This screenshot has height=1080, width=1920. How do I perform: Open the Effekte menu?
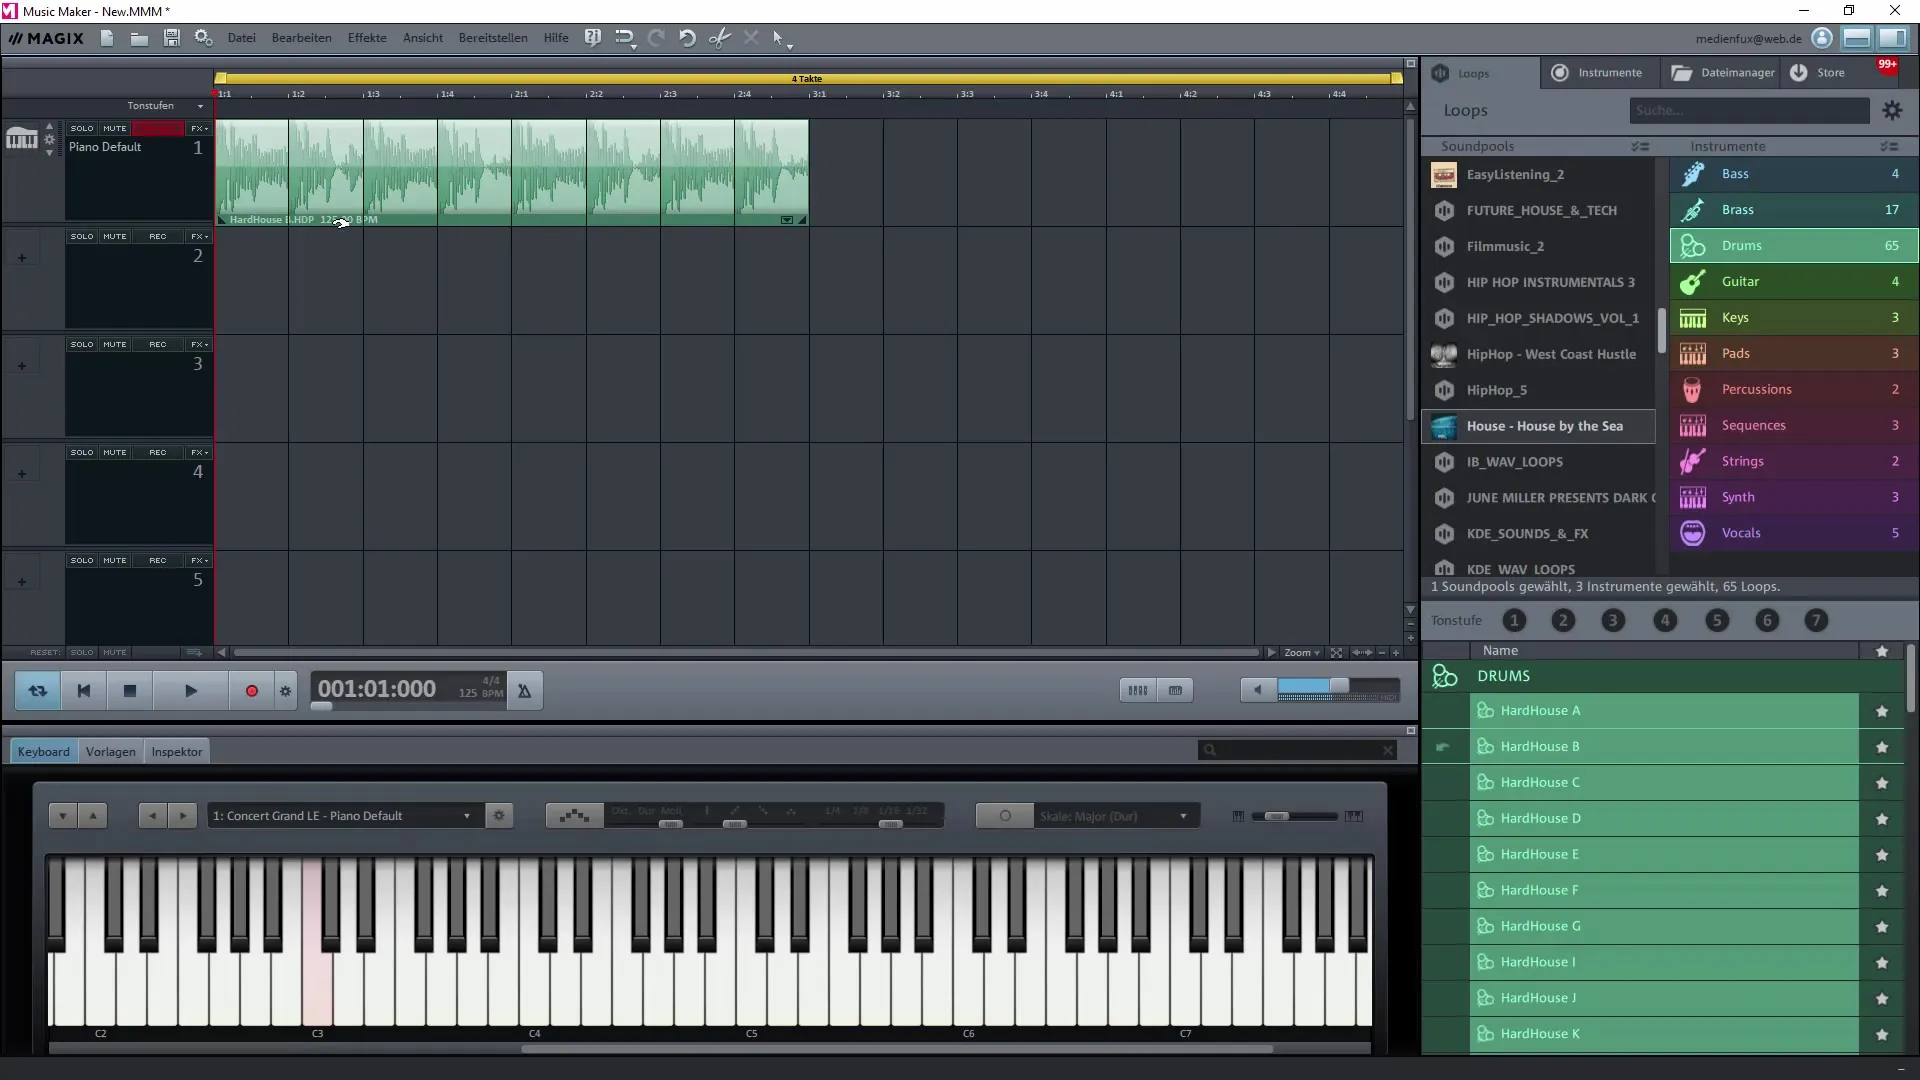point(367,38)
